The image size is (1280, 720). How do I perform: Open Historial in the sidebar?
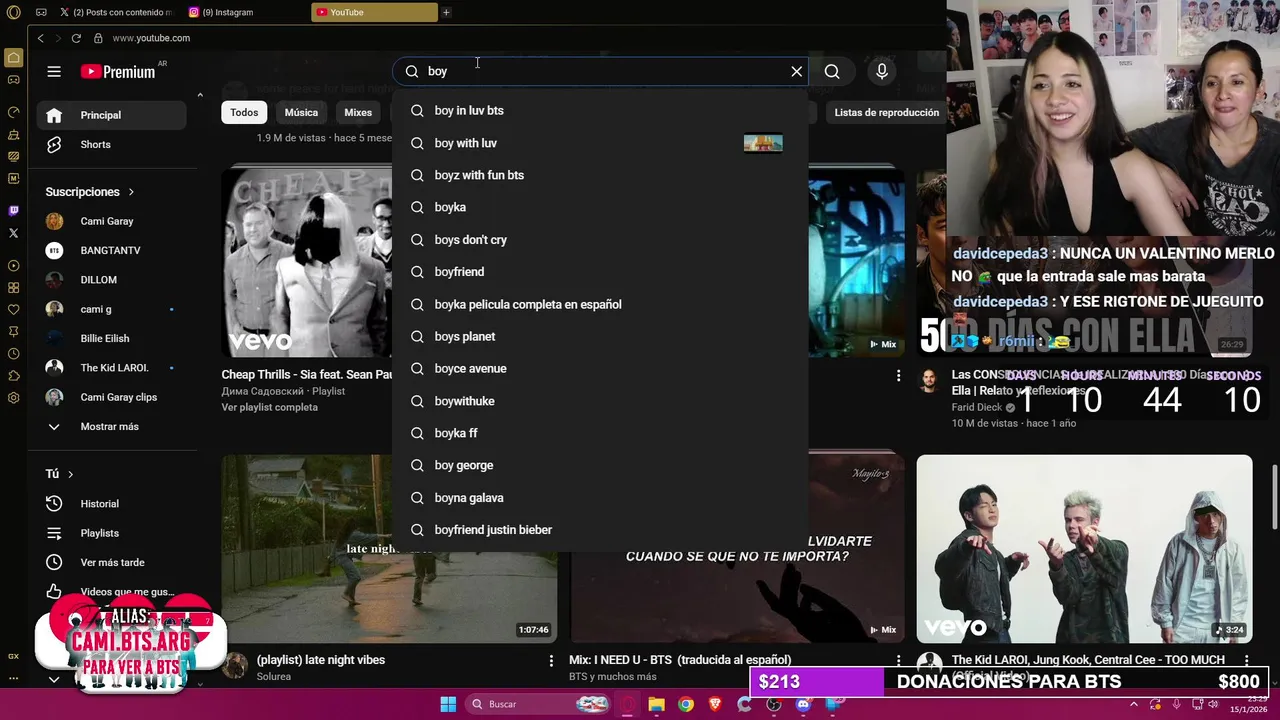point(111,504)
